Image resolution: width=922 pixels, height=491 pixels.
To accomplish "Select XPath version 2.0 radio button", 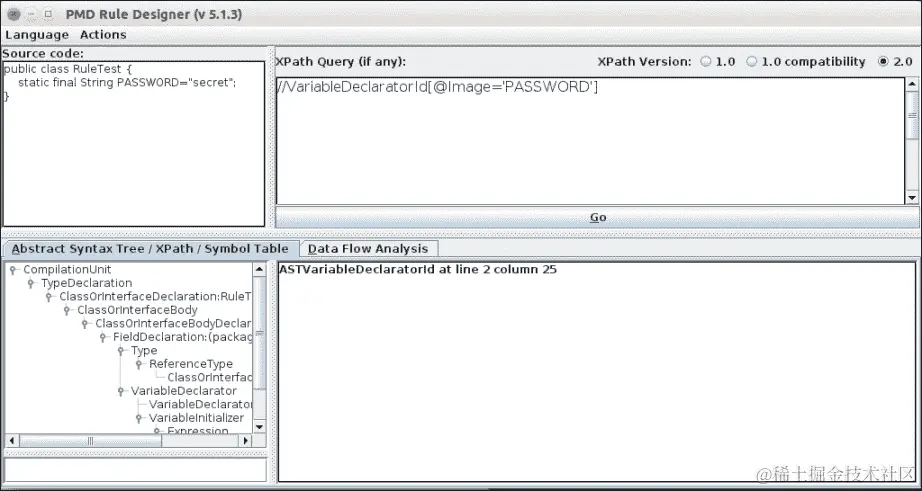I will point(883,62).
